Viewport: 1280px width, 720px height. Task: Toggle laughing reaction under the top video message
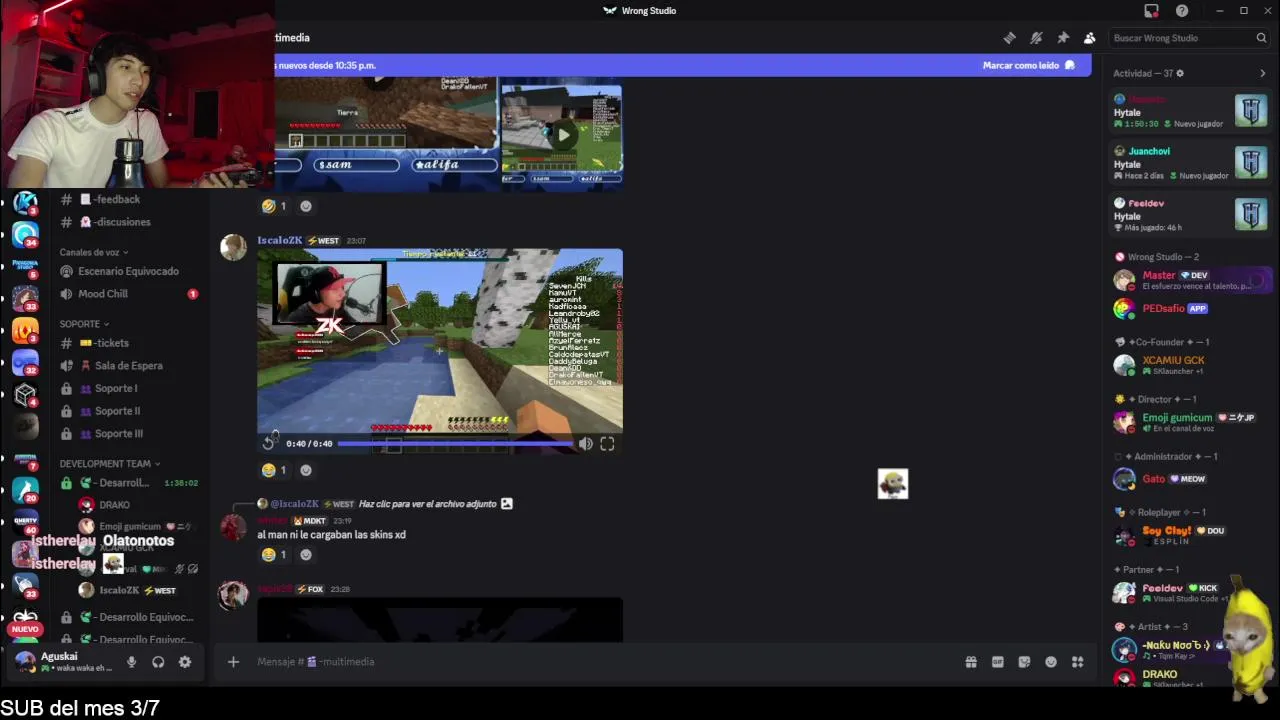pyautogui.click(x=274, y=206)
